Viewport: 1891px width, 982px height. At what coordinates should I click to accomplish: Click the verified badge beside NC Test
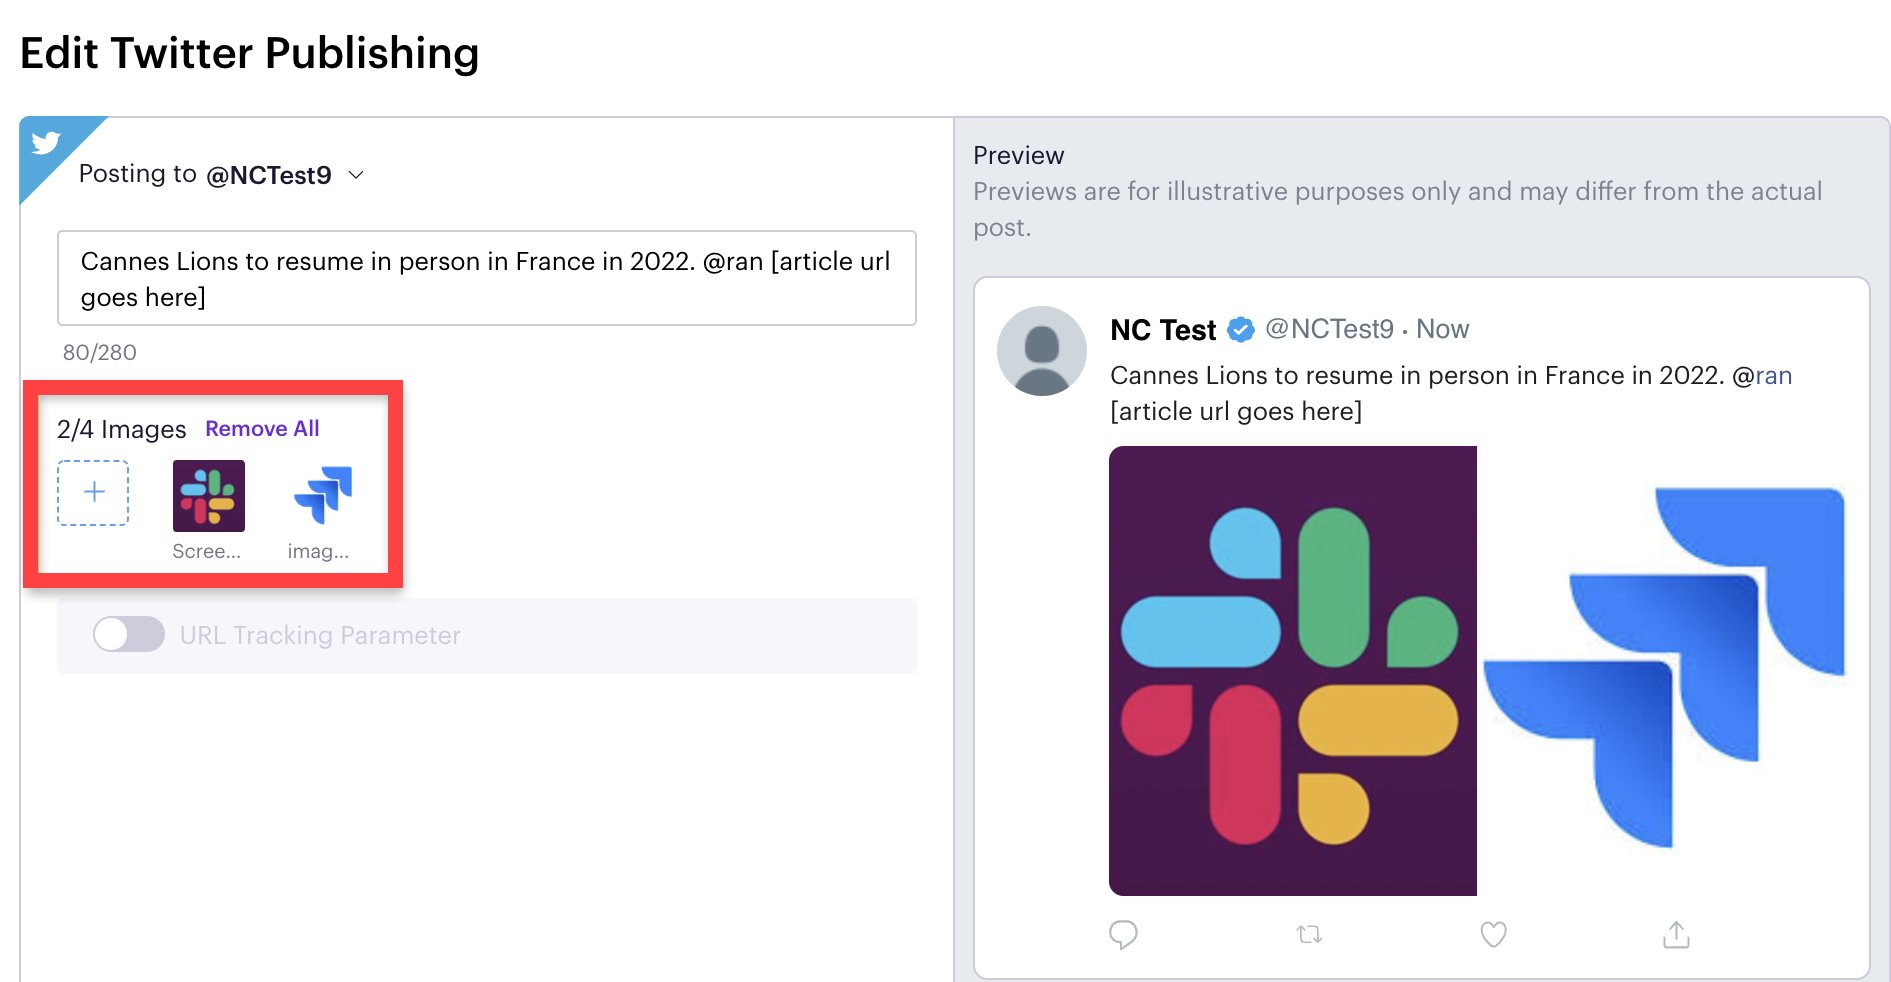[1240, 329]
